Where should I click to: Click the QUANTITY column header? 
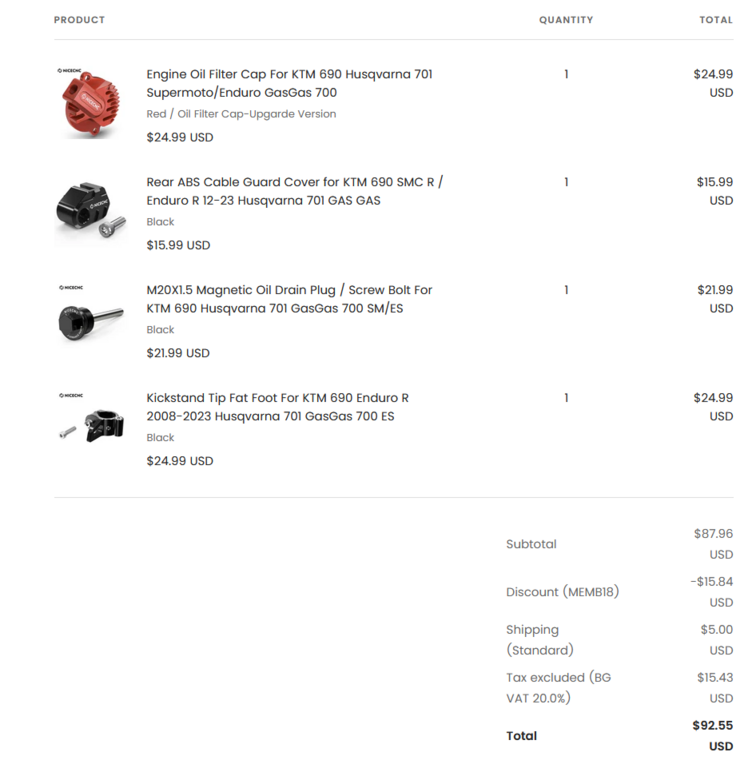pyautogui.click(x=566, y=20)
